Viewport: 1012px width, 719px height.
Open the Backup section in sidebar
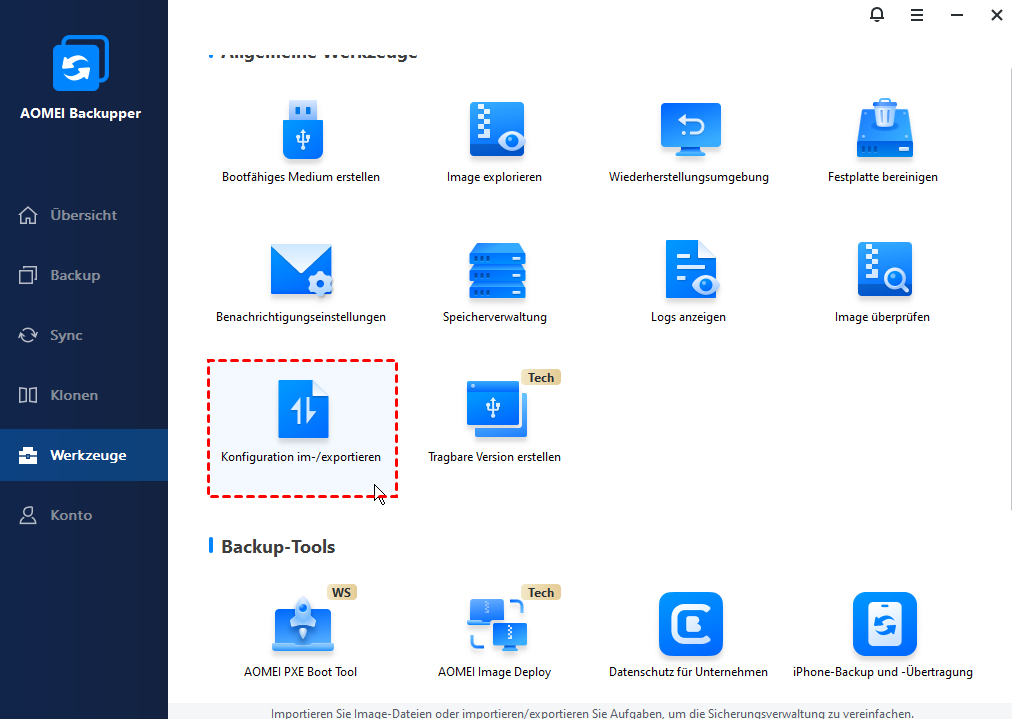click(84, 275)
